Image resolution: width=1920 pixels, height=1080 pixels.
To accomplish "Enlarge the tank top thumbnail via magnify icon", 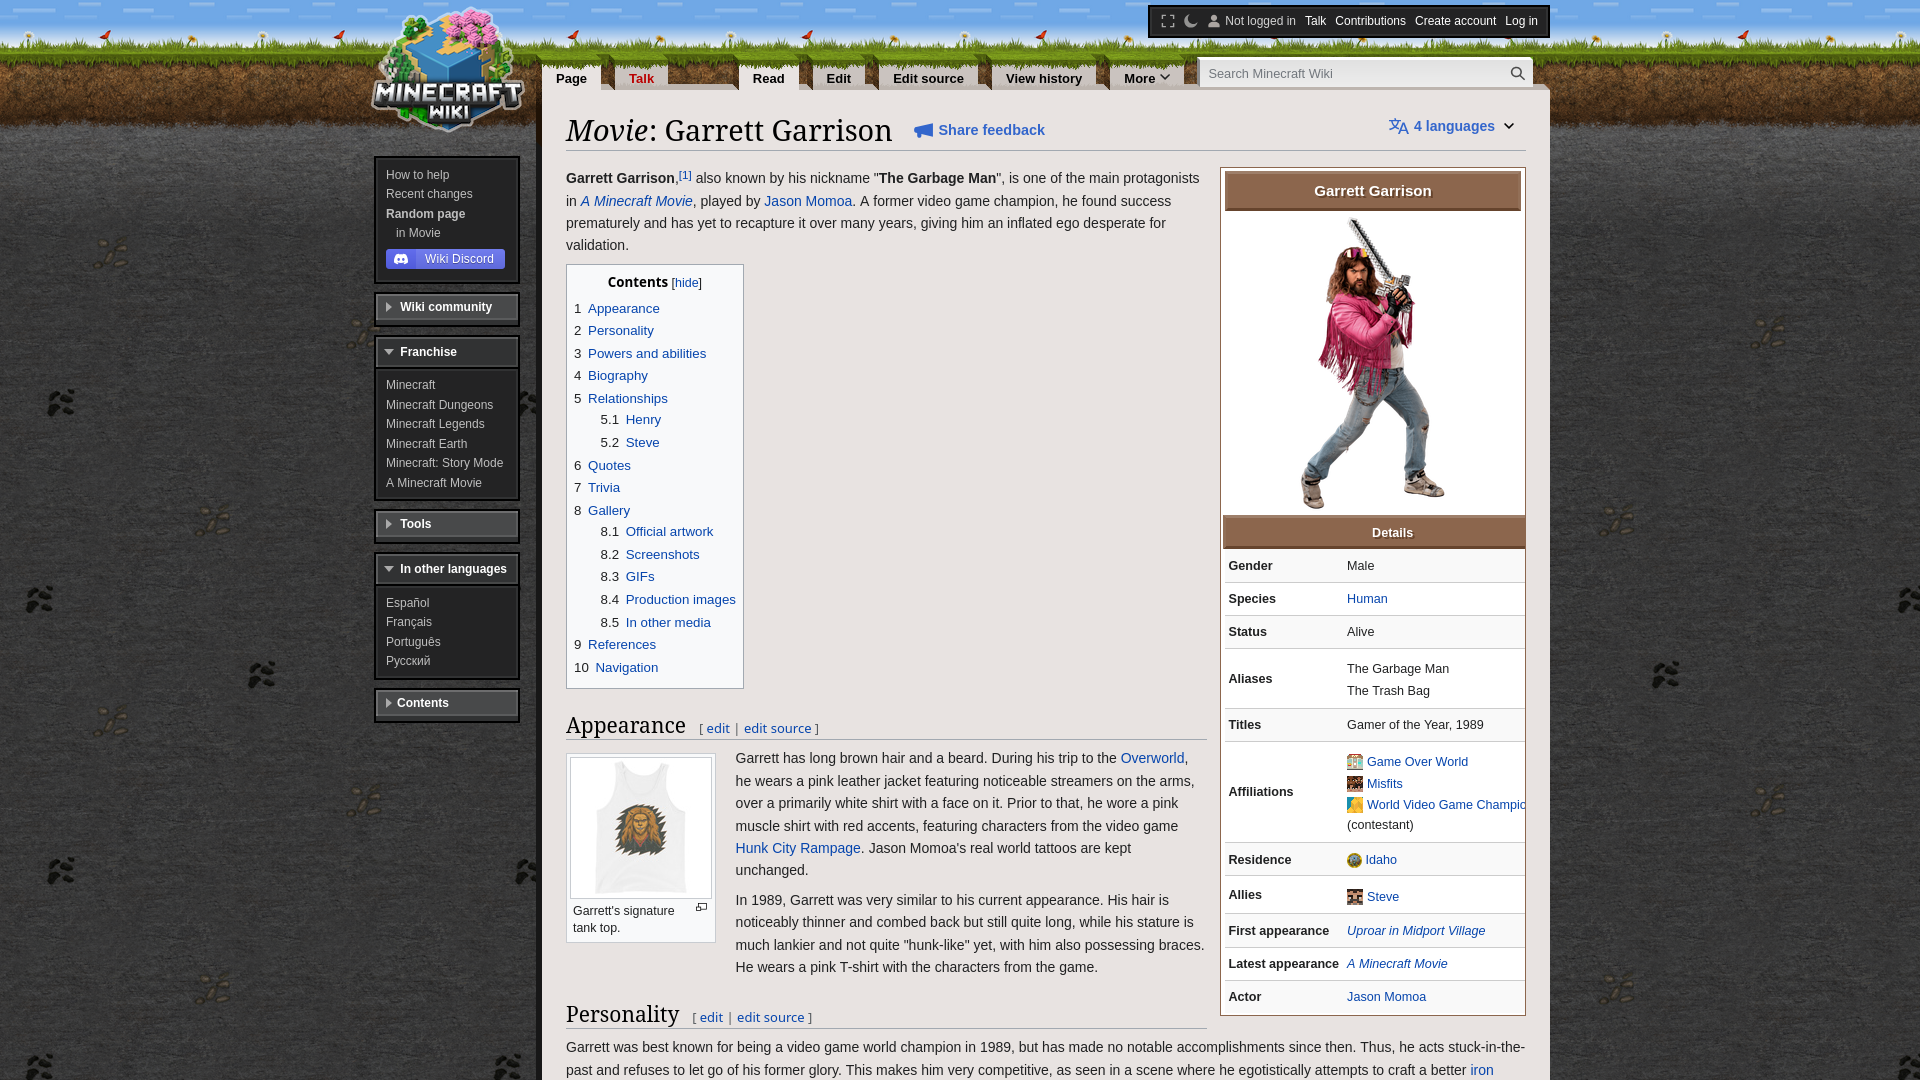I will (701, 908).
